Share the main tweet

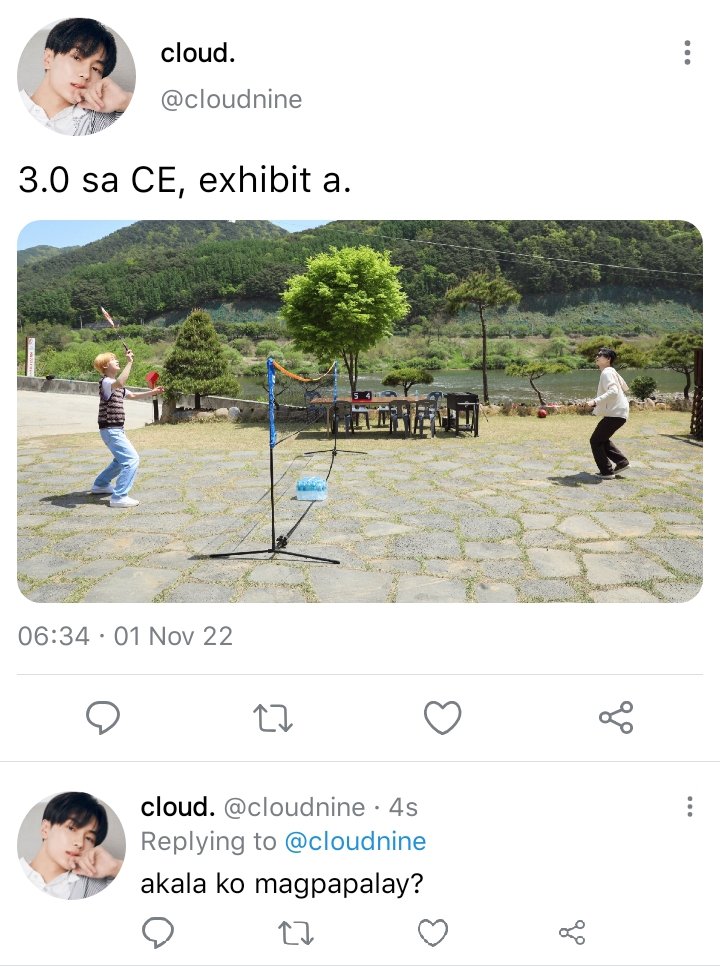pos(616,717)
